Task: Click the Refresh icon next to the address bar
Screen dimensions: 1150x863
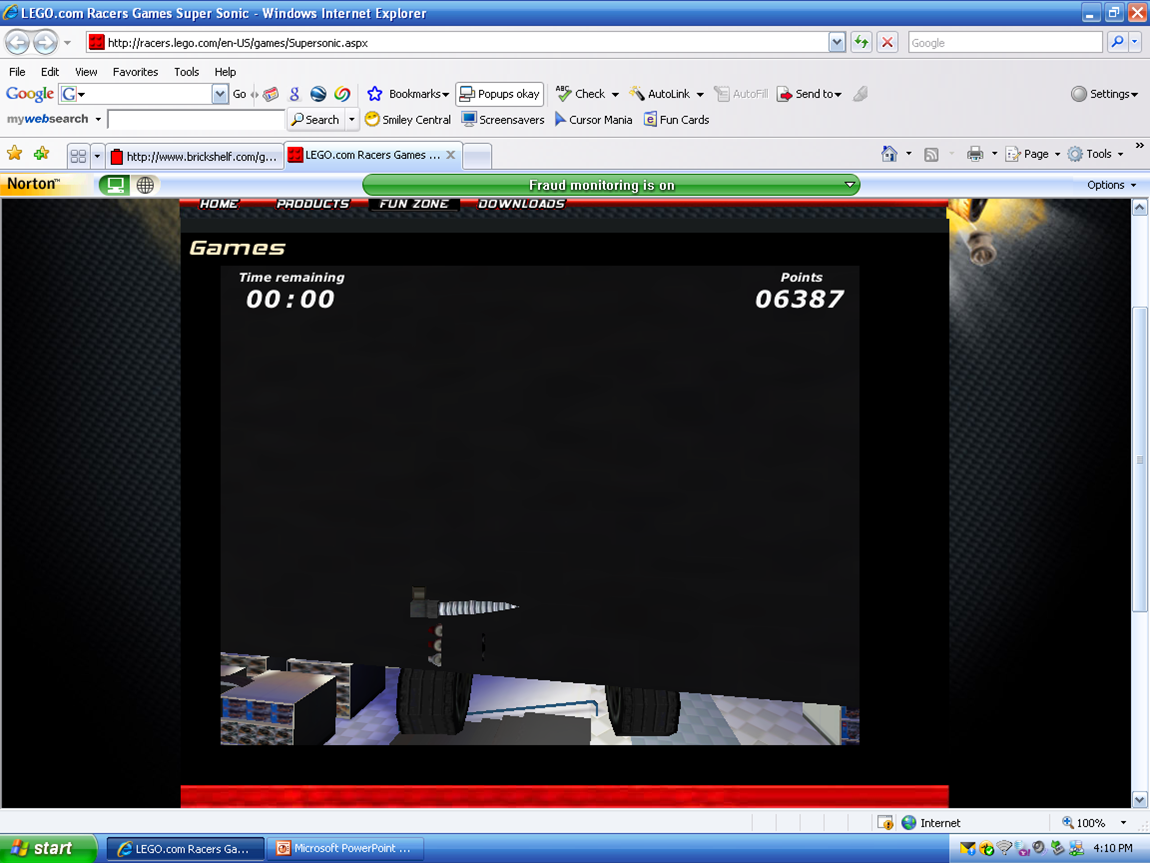Action: tap(860, 42)
